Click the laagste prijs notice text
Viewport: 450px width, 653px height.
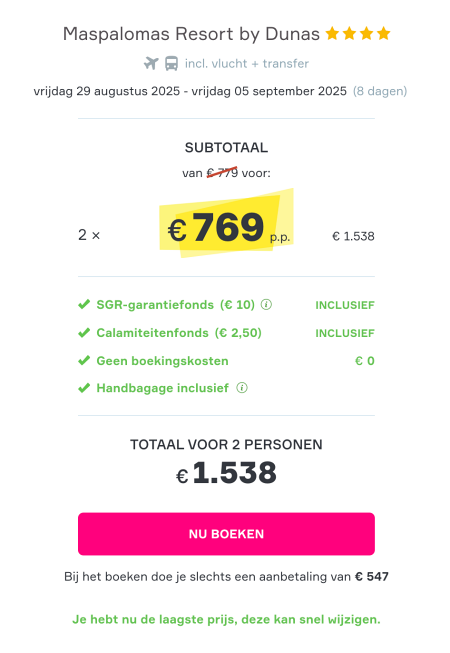pos(226,619)
